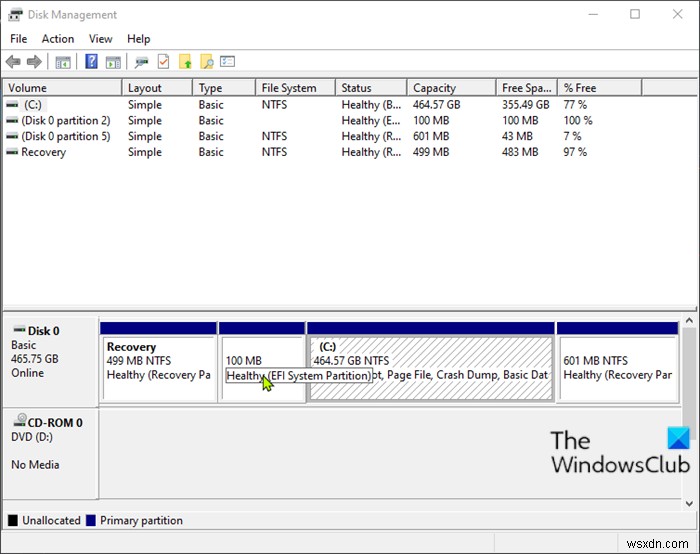
Task: Open the Action menu
Action: pos(58,39)
